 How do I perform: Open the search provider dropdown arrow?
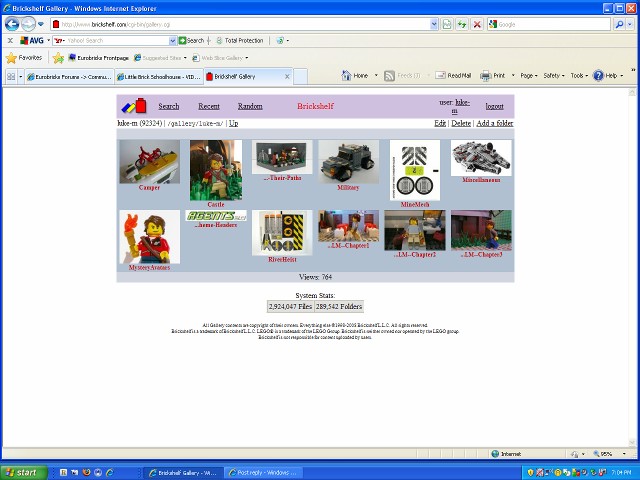[630, 24]
